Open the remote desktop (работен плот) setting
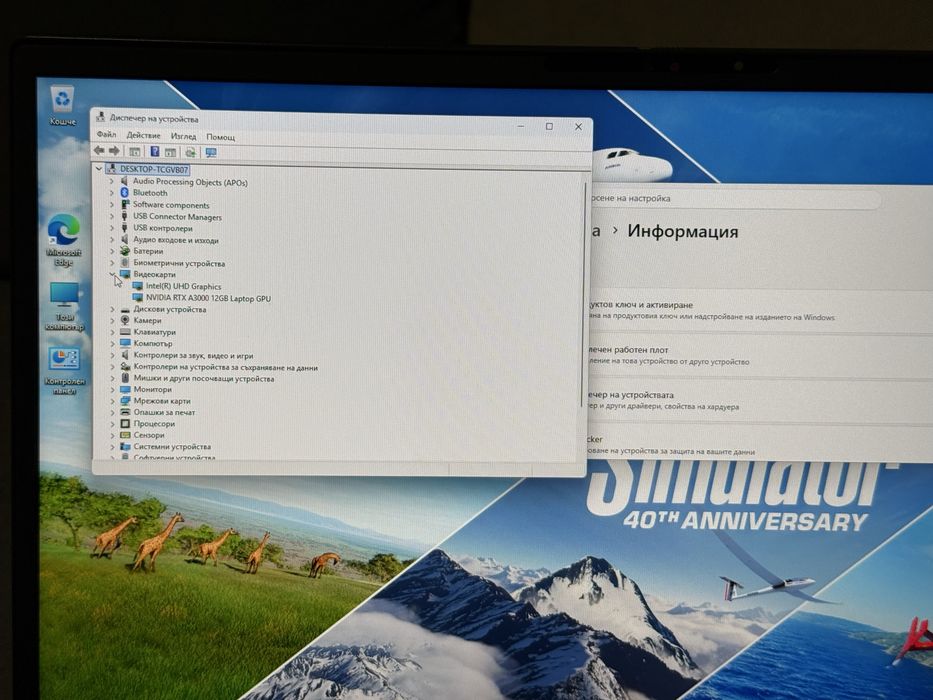 pyautogui.click(x=760, y=355)
